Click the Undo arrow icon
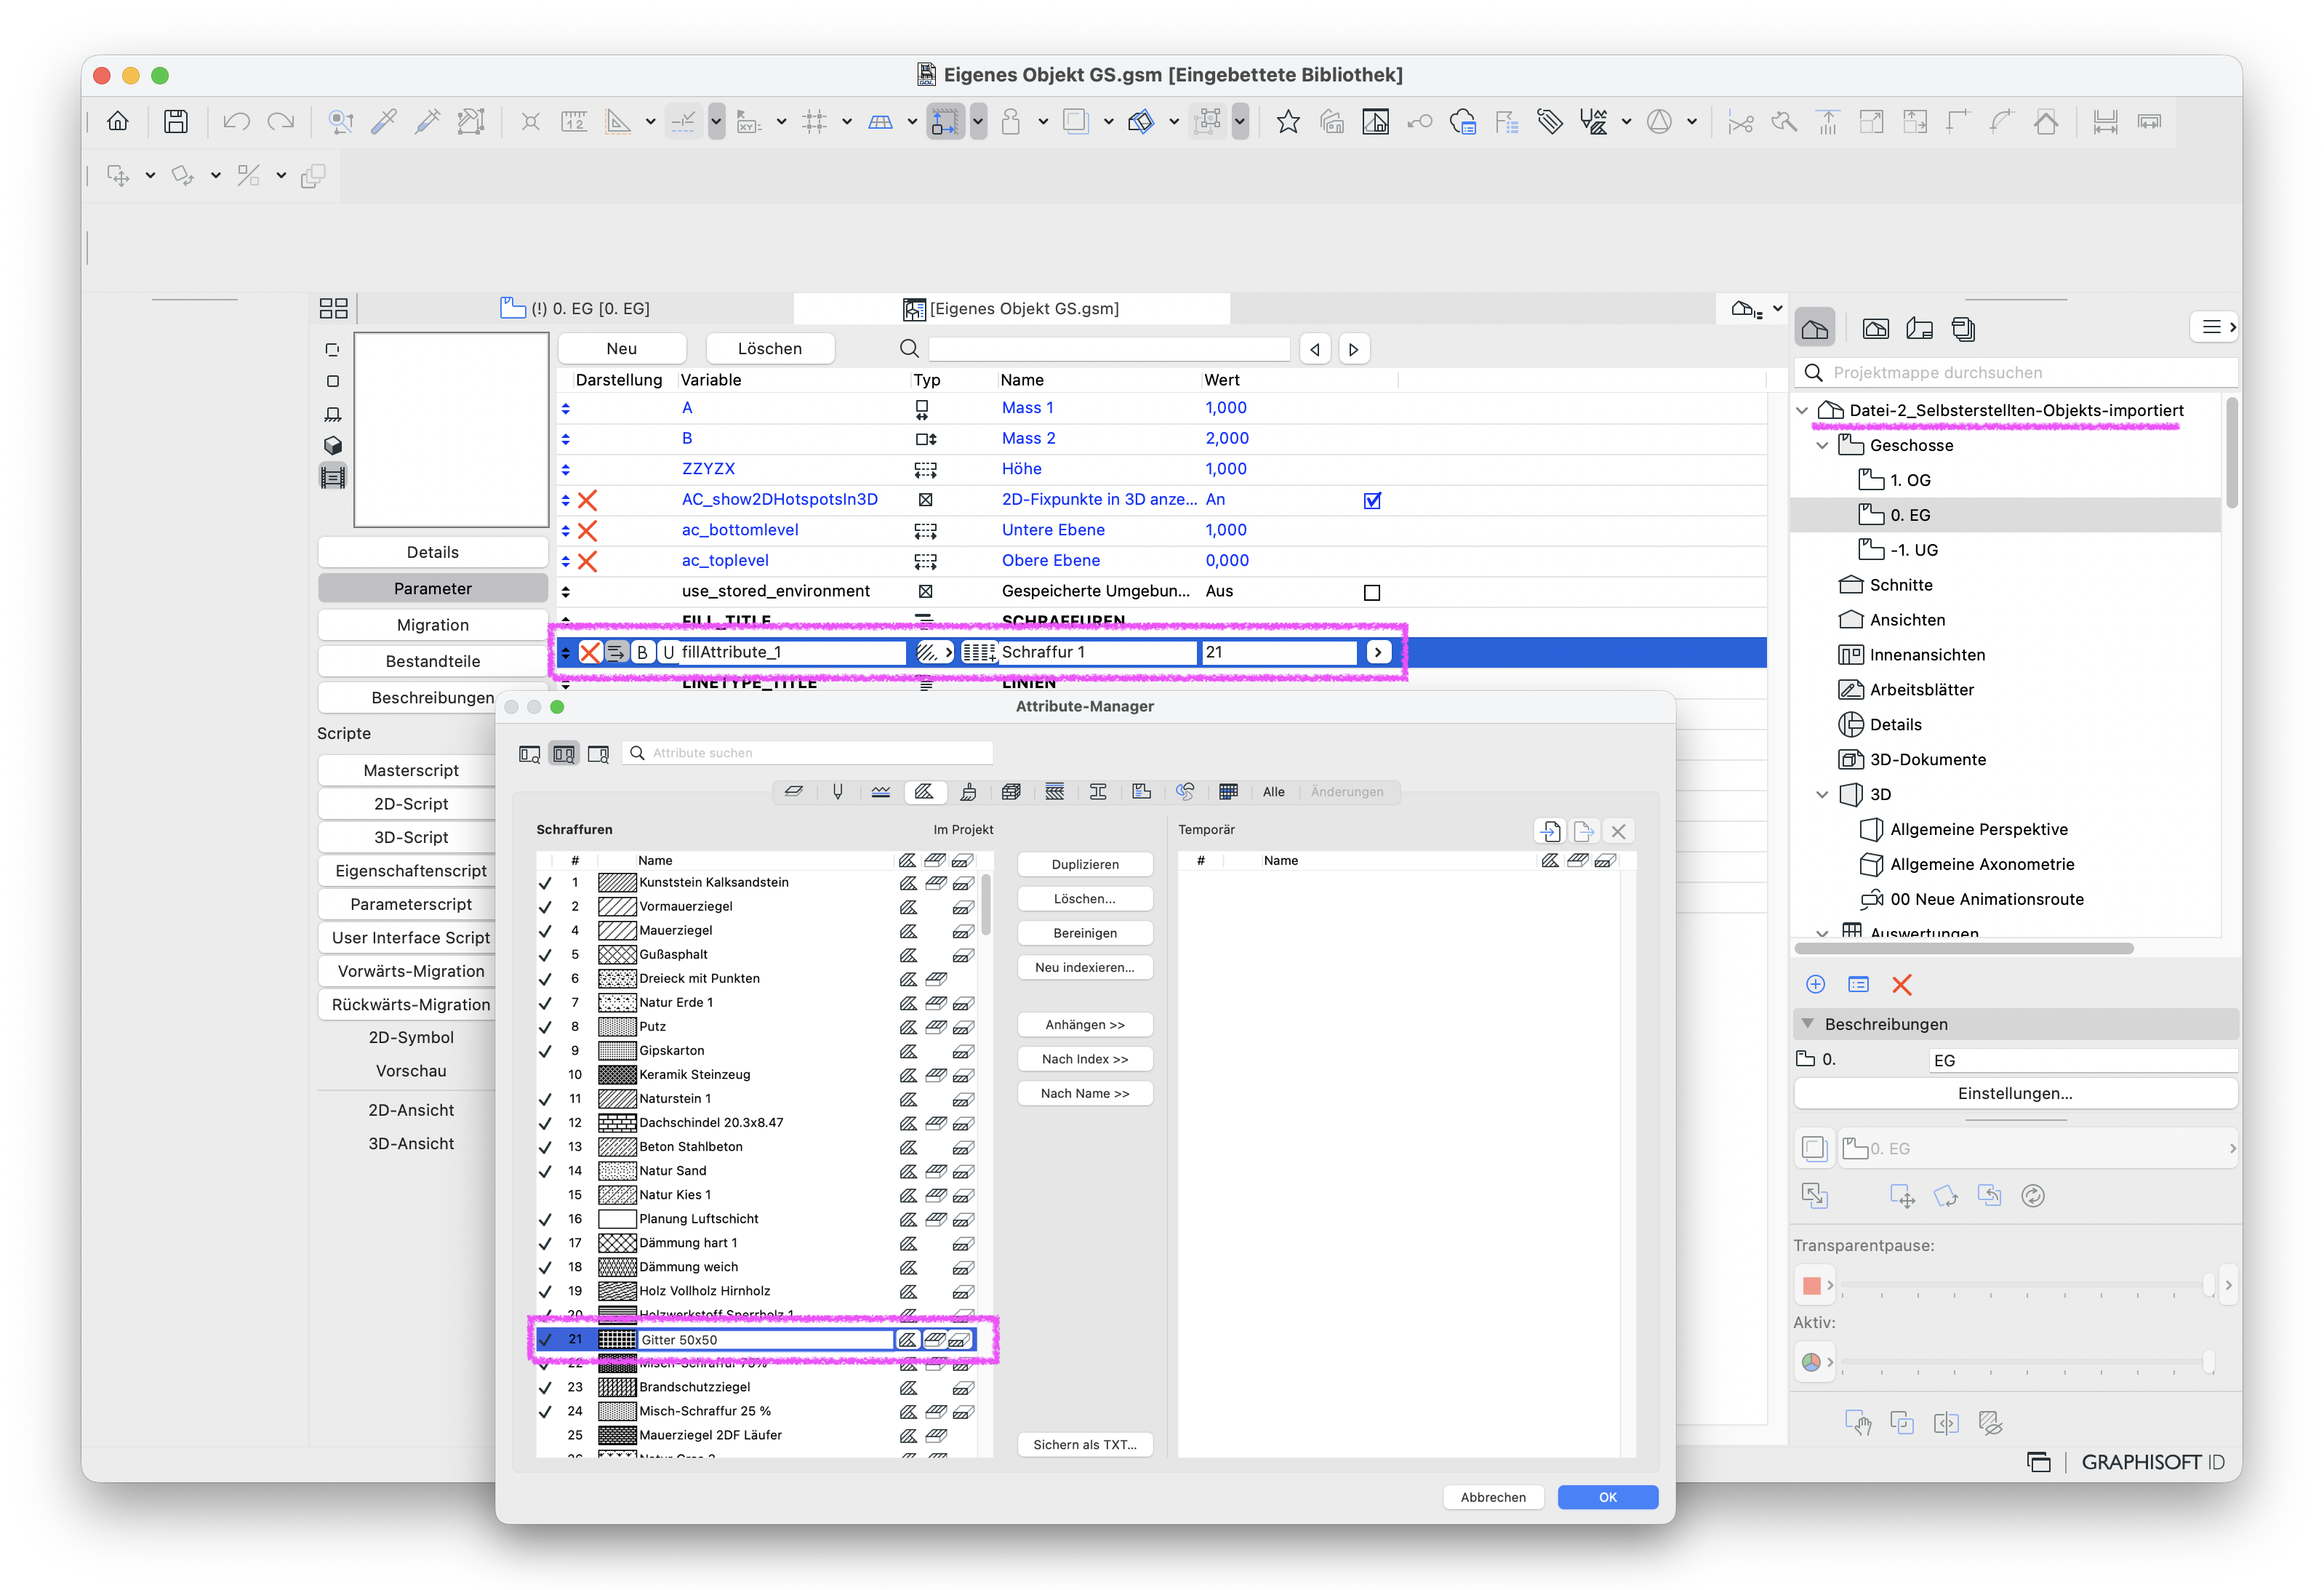This screenshot has height=1590, width=2324. pos(236,122)
